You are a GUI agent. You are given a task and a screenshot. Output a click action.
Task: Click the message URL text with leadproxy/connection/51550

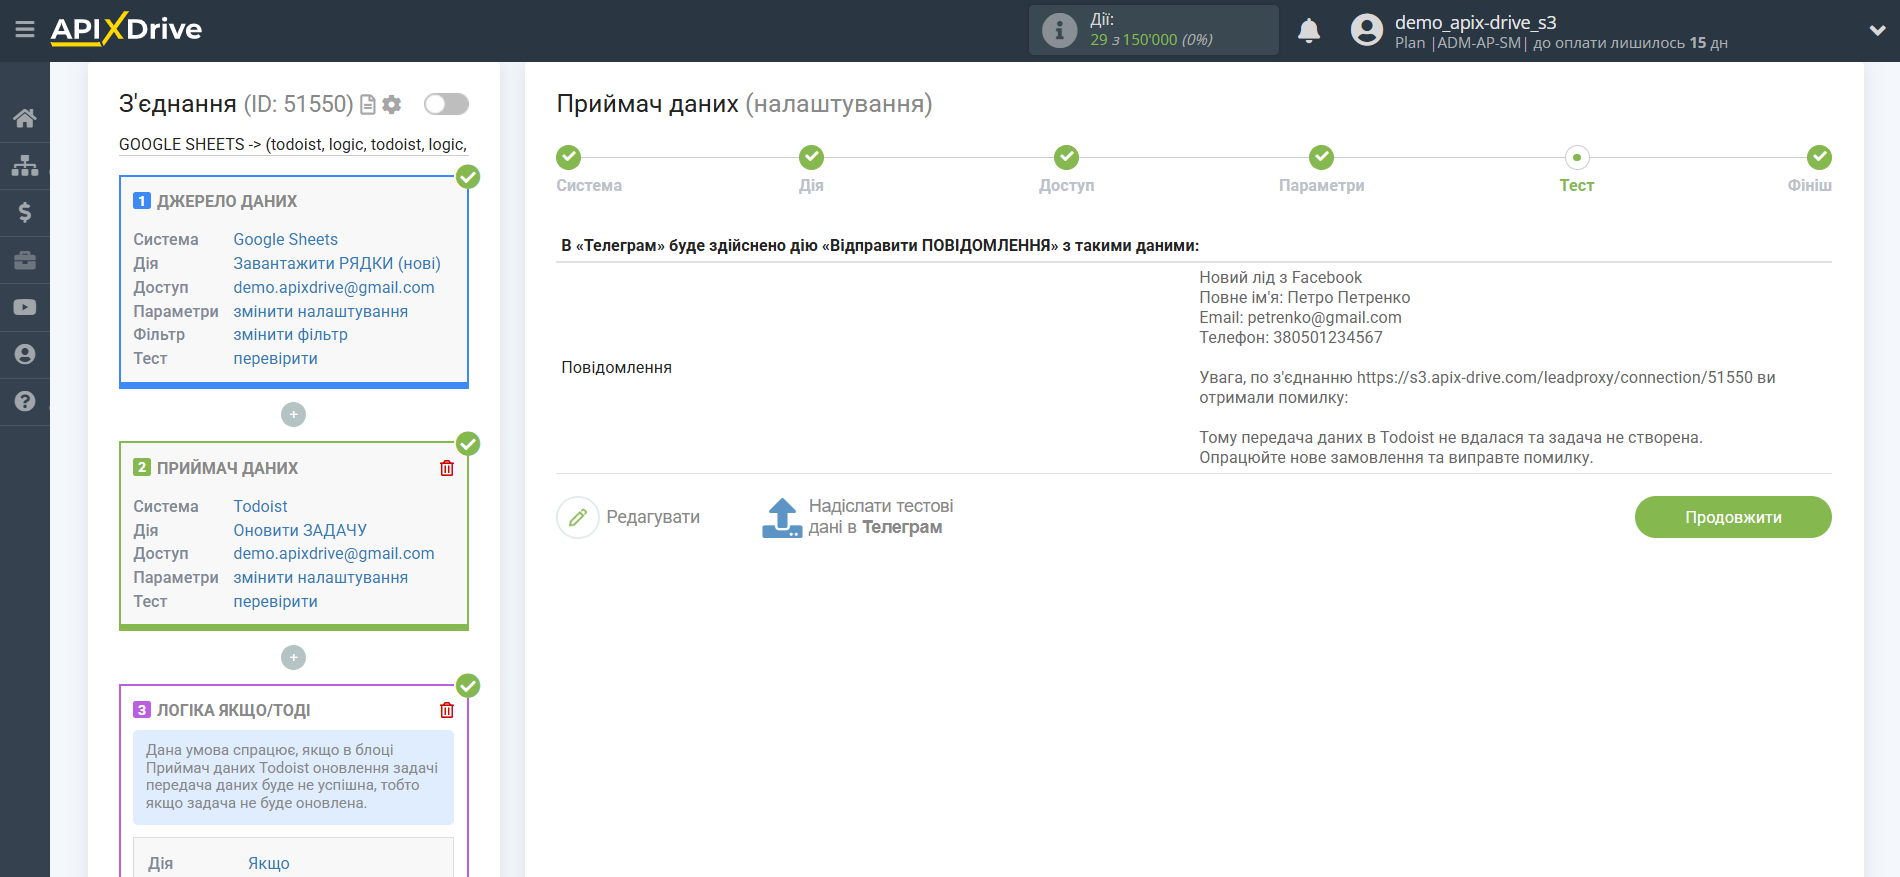1555,377
